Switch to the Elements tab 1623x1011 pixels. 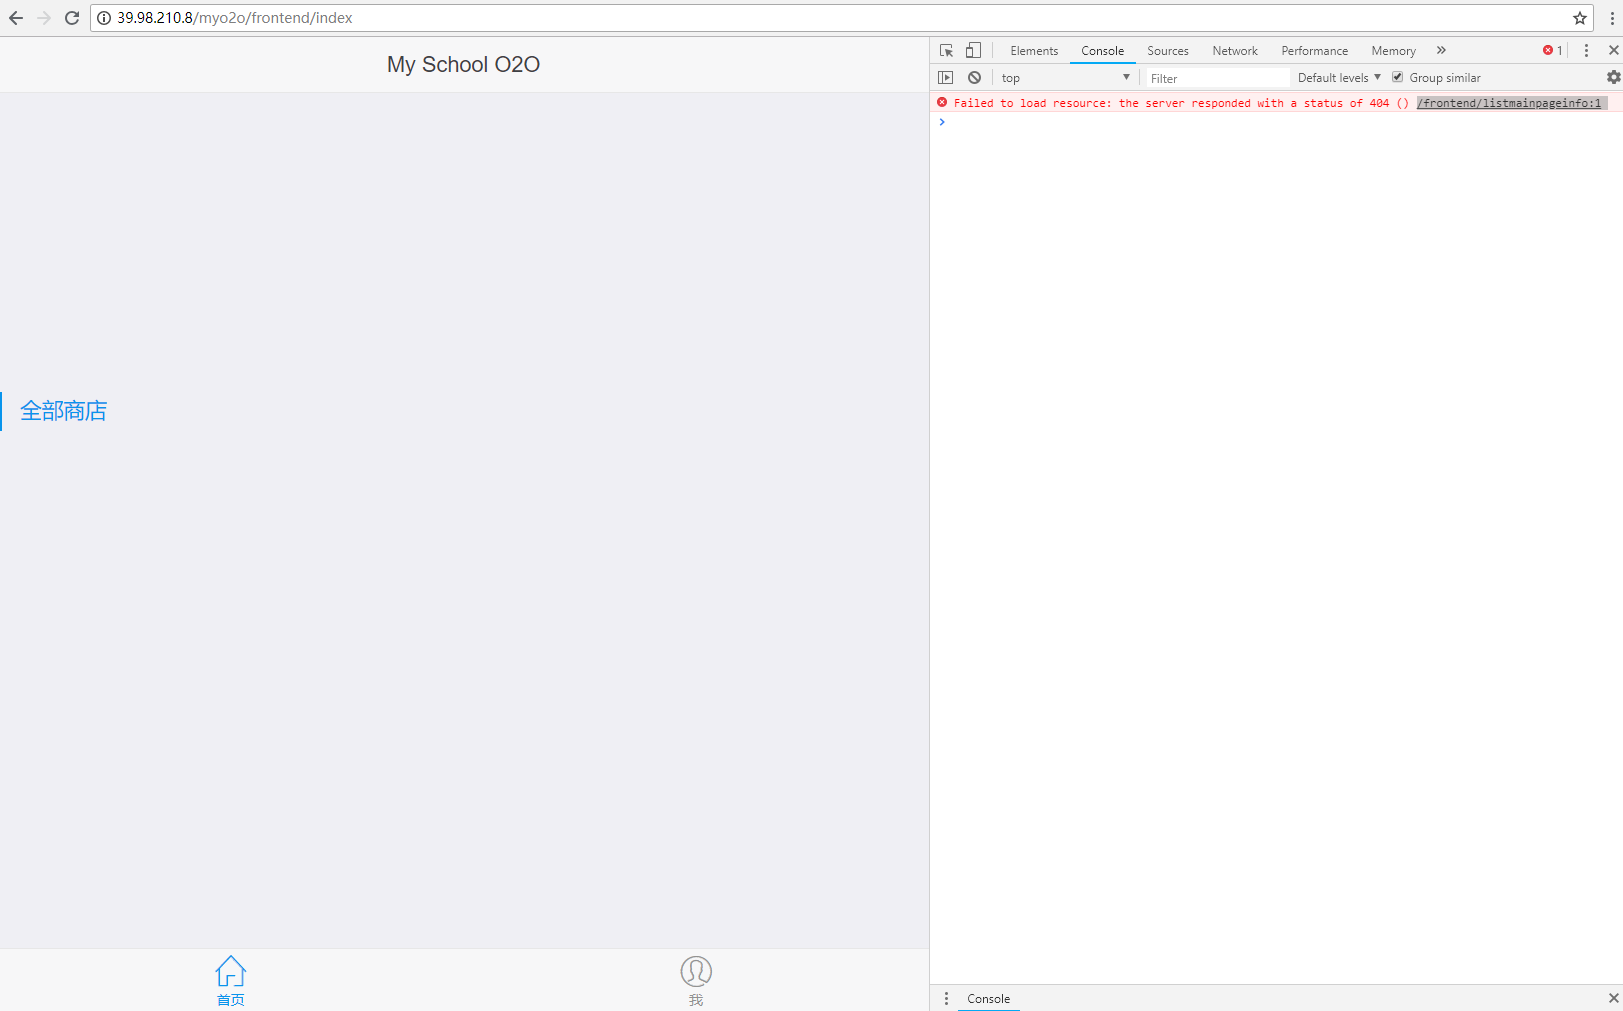pos(1034,51)
